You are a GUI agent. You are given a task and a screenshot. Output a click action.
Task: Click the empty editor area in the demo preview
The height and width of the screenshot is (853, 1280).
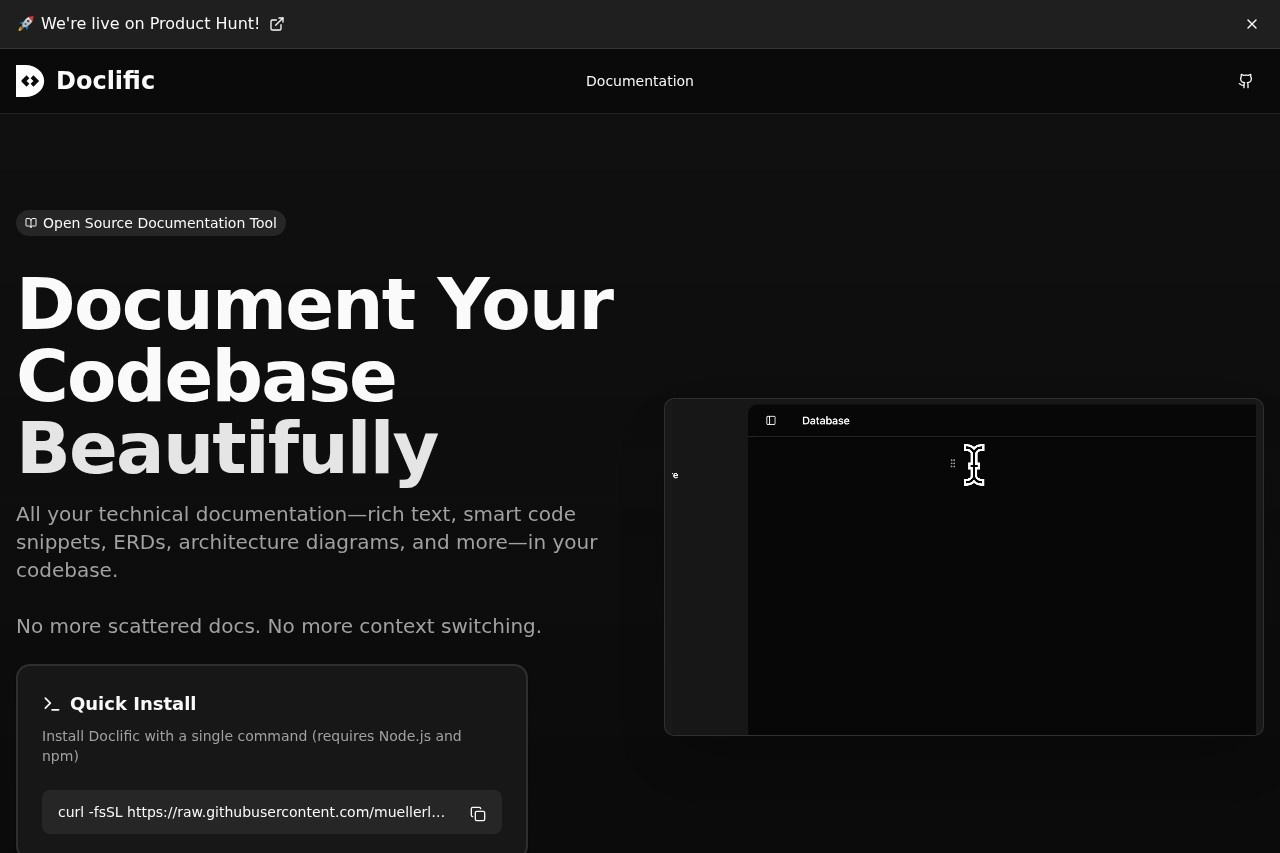coord(1000,600)
